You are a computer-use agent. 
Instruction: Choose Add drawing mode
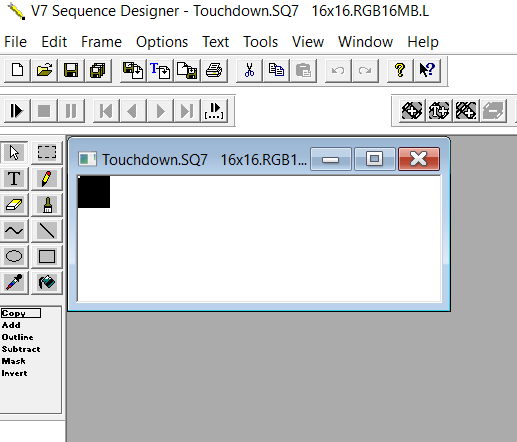11,325
